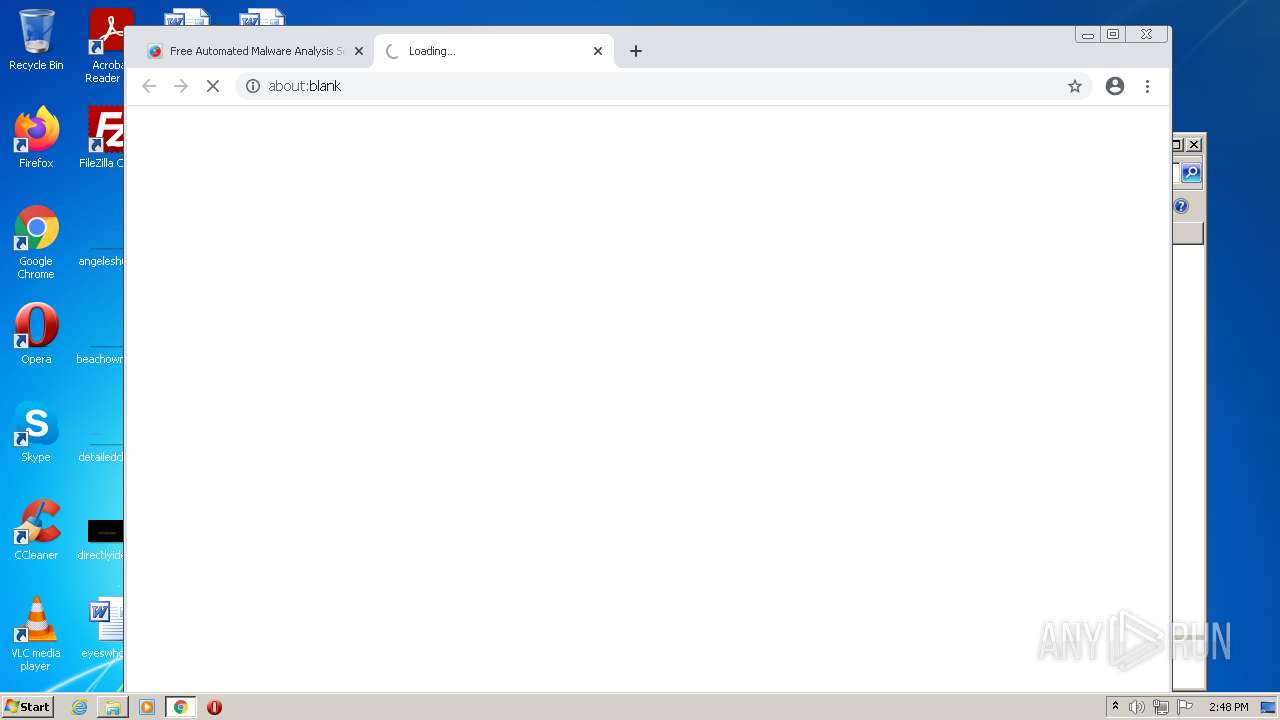Open volume control in system tray
The width and height of the screenshot is (1280, 720).
pyautogui.click(x=1137, y=707)
